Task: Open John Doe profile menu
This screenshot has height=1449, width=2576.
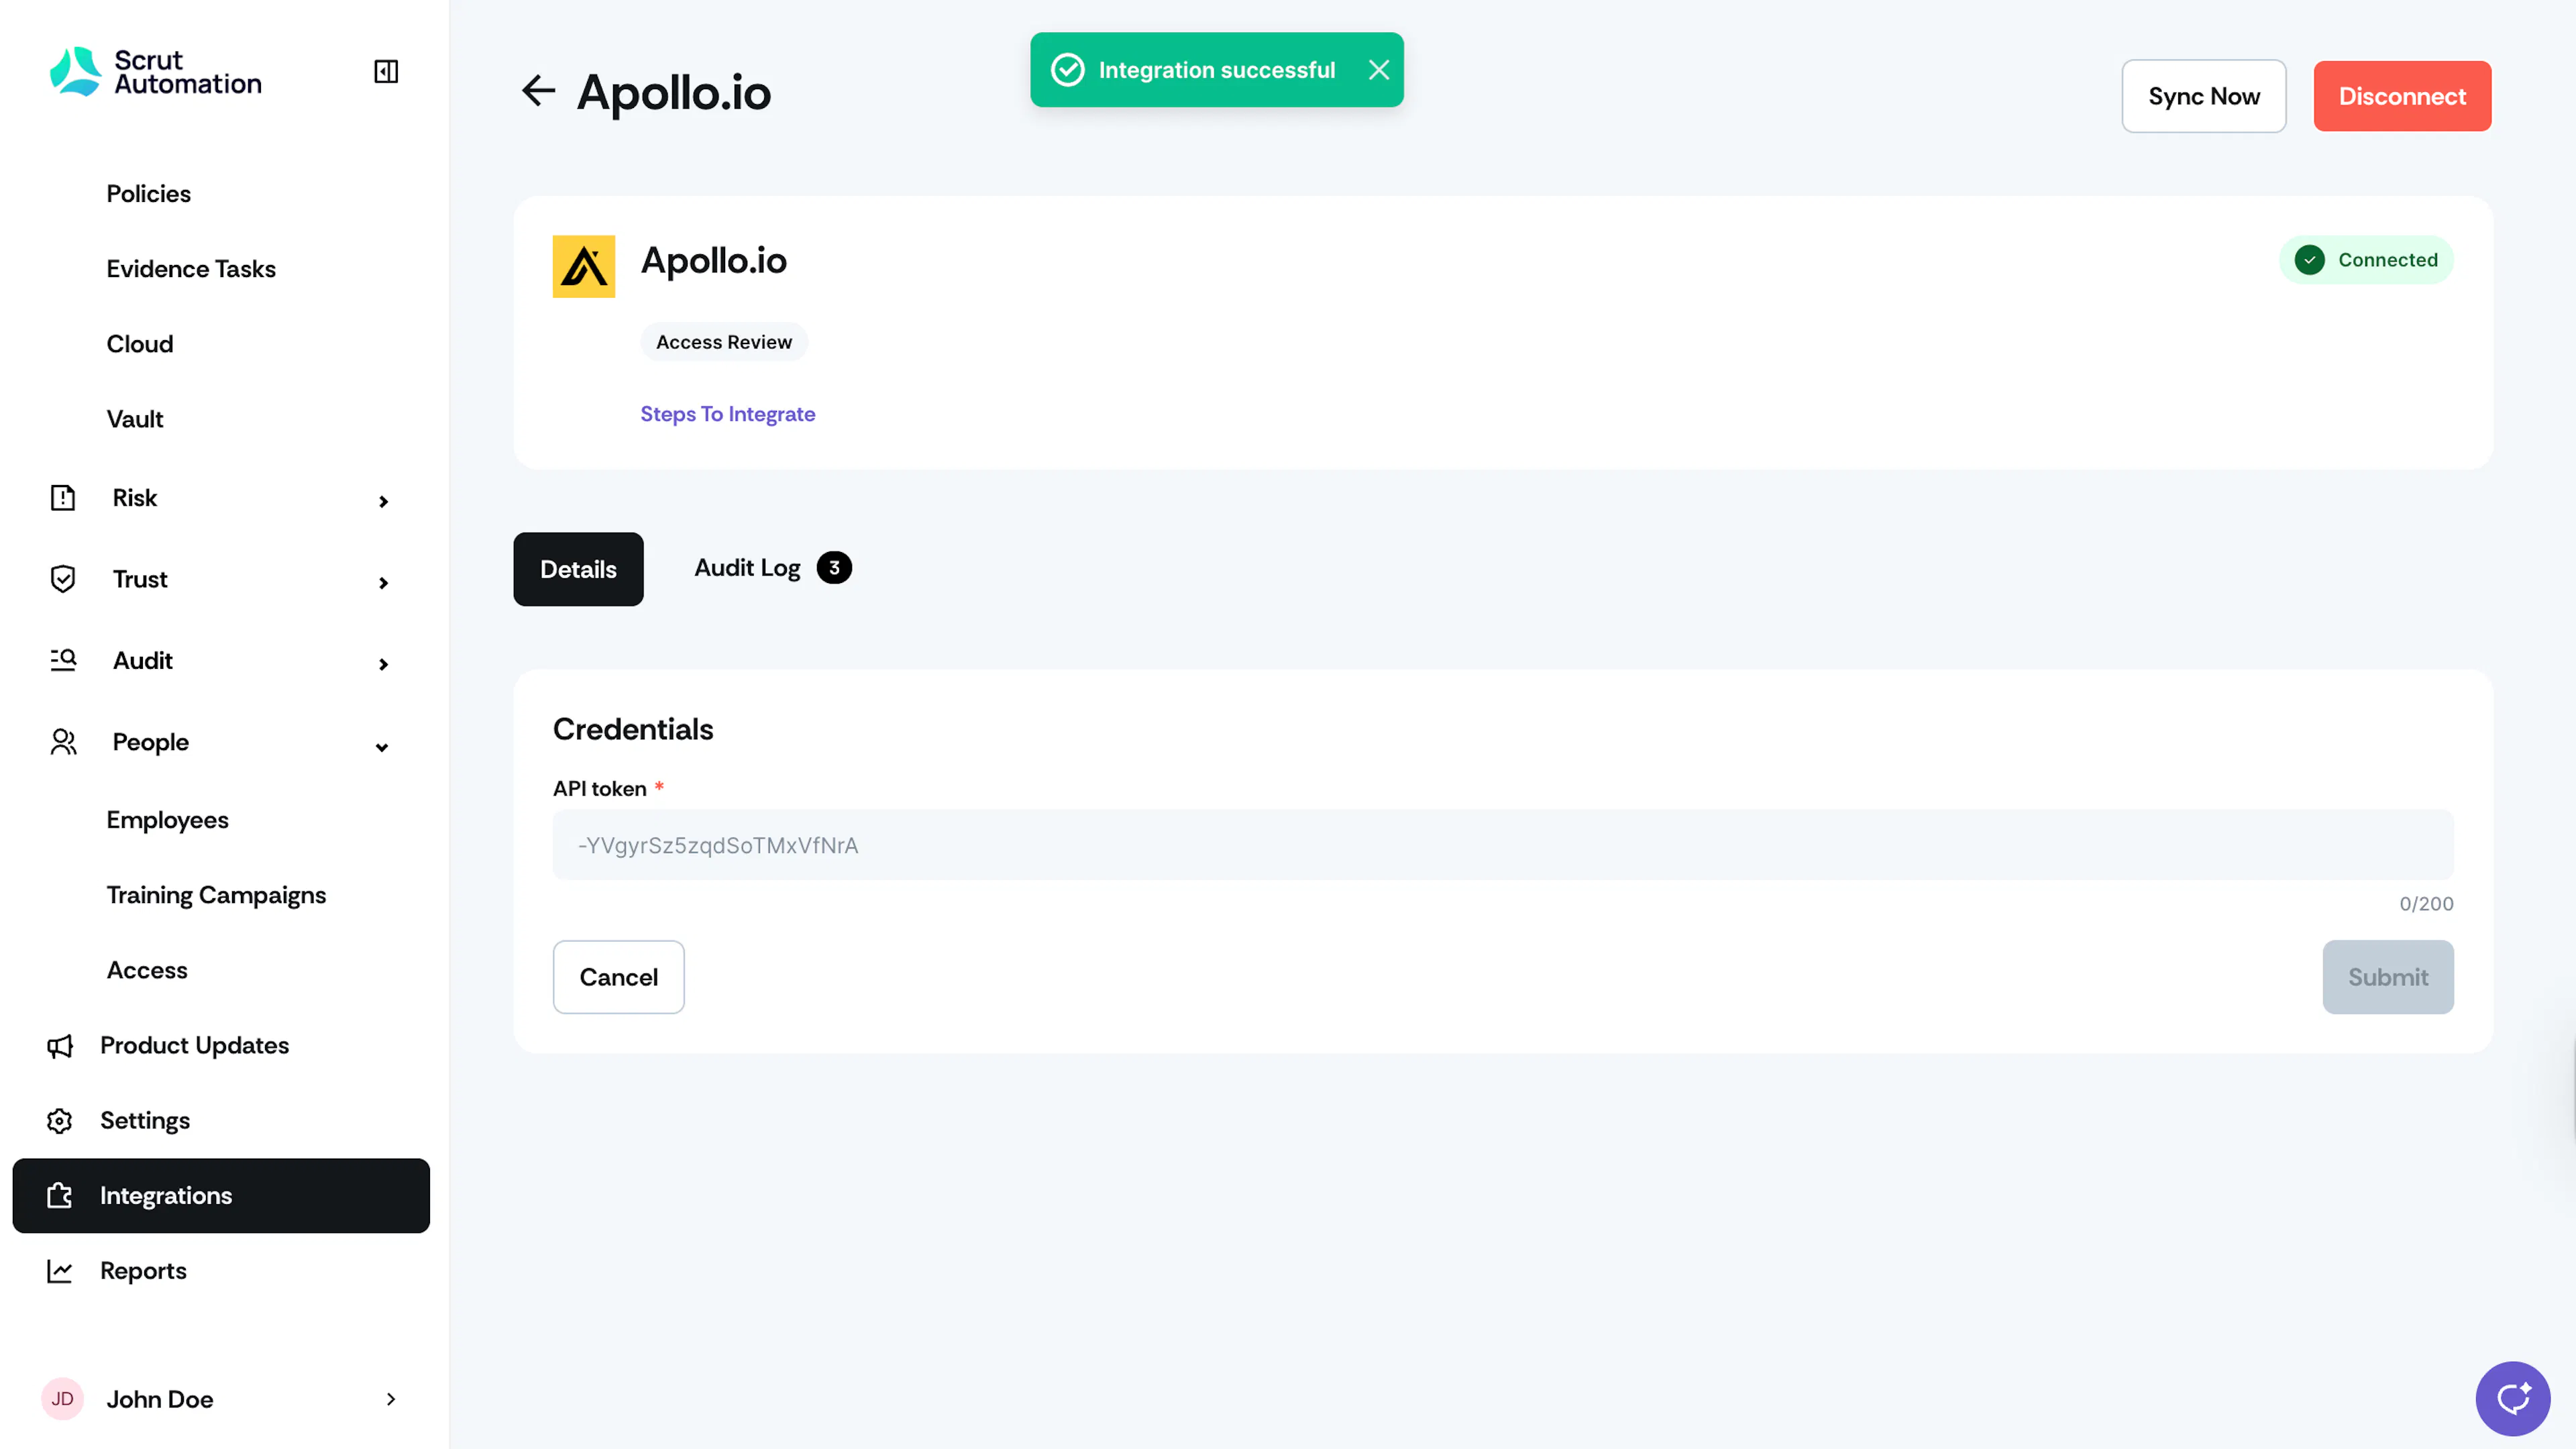Action: click(220, 1399)
